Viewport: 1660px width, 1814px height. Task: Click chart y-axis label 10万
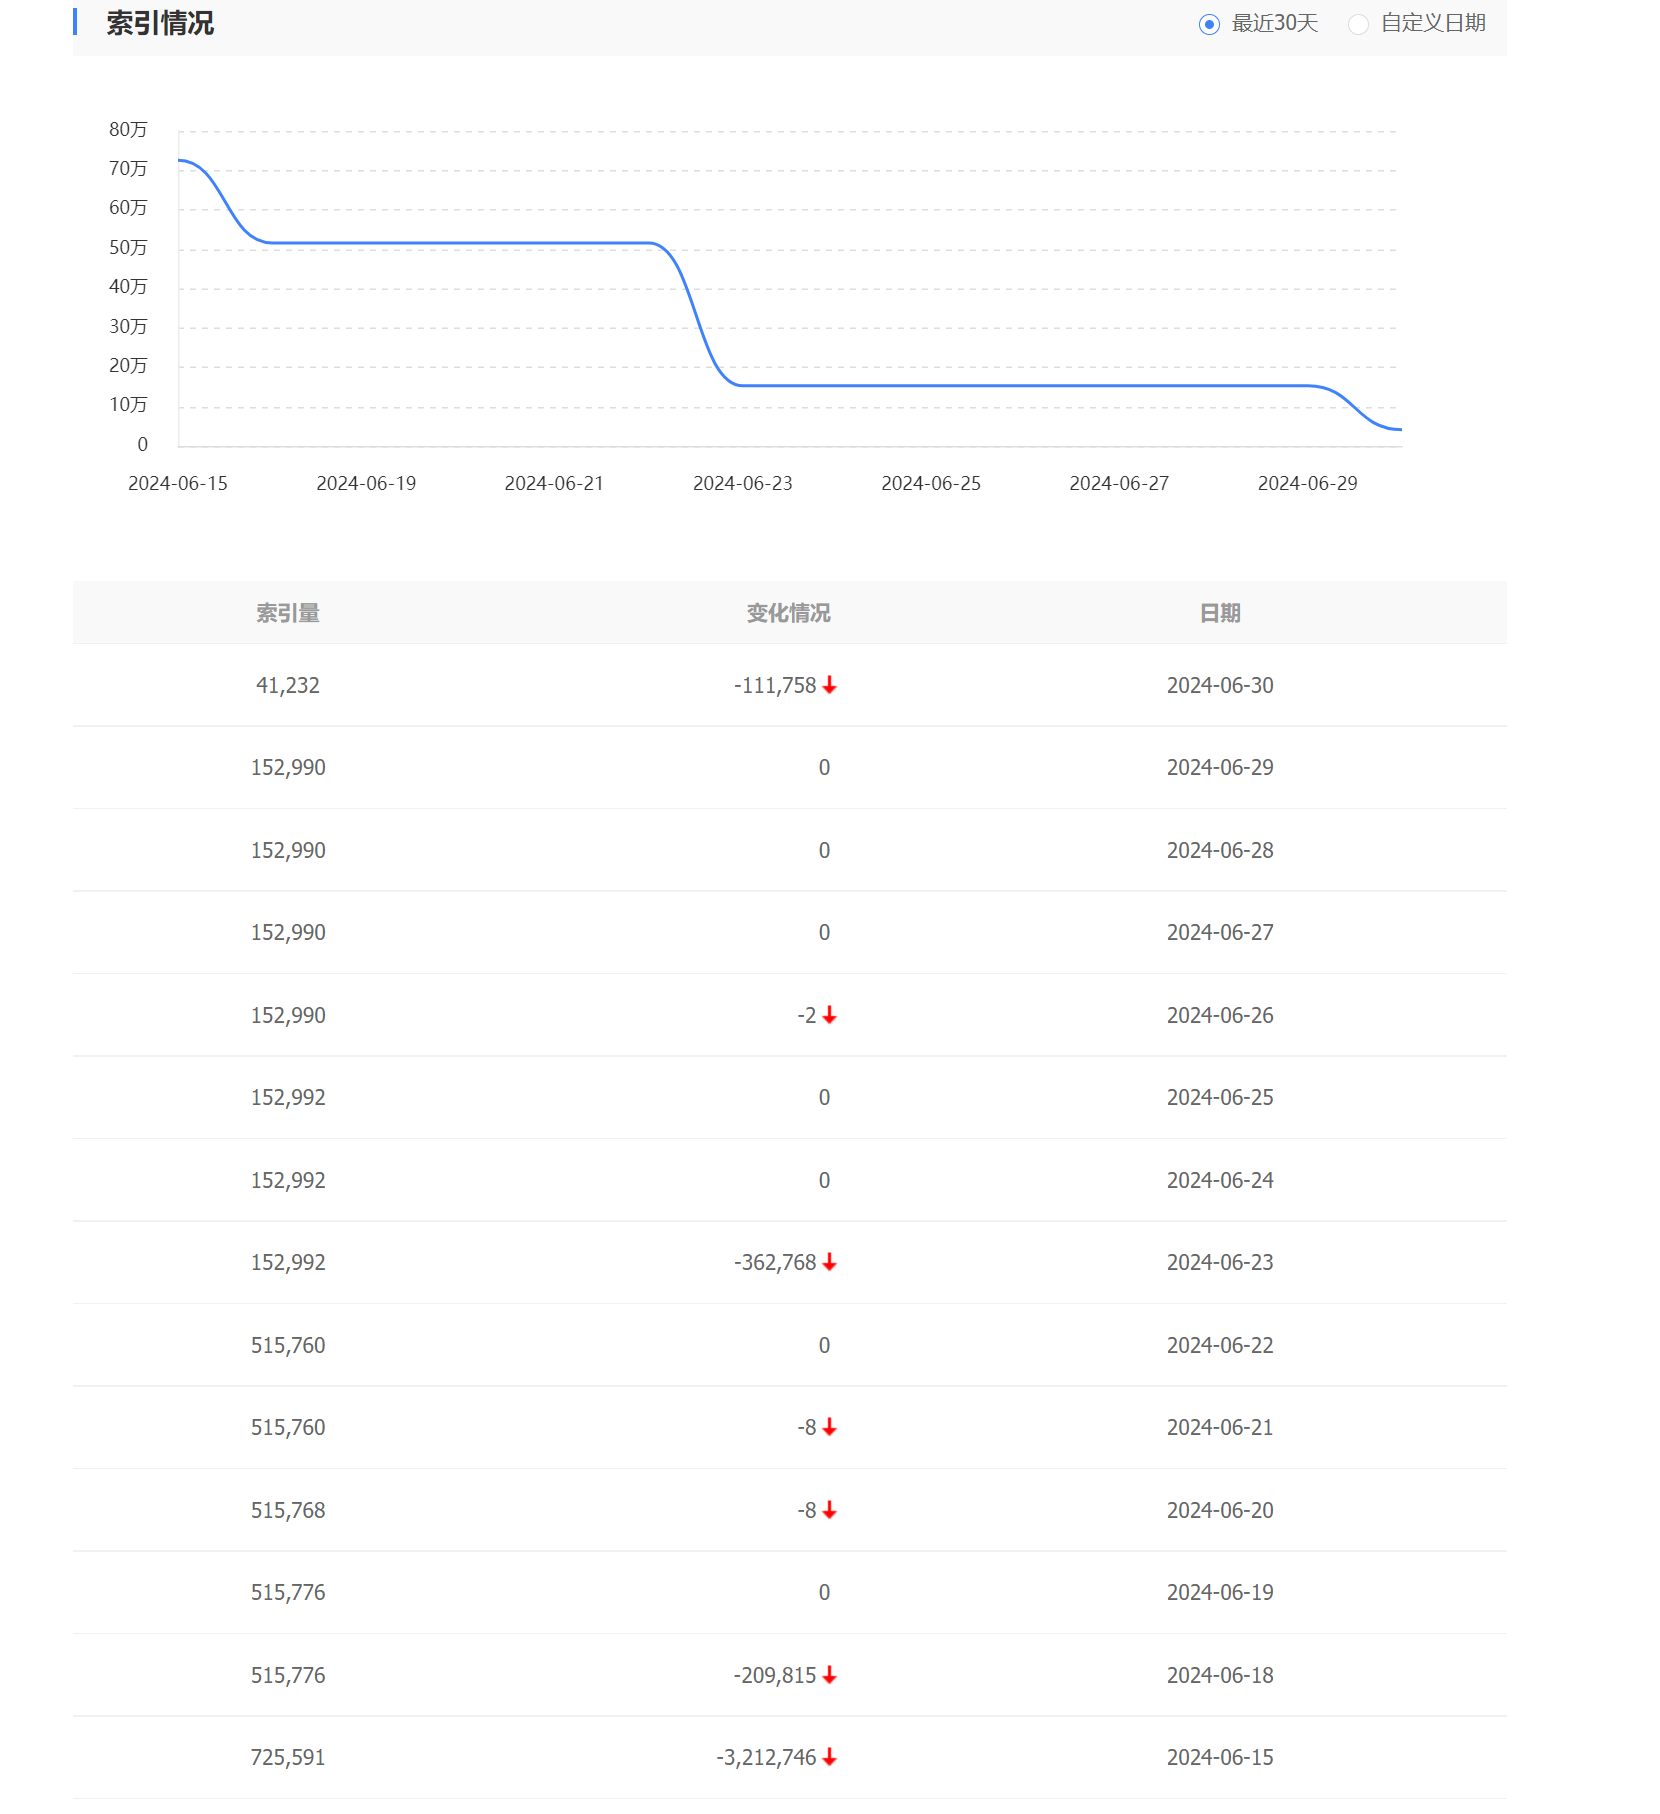pyautogui.click(x=128, y=404)
